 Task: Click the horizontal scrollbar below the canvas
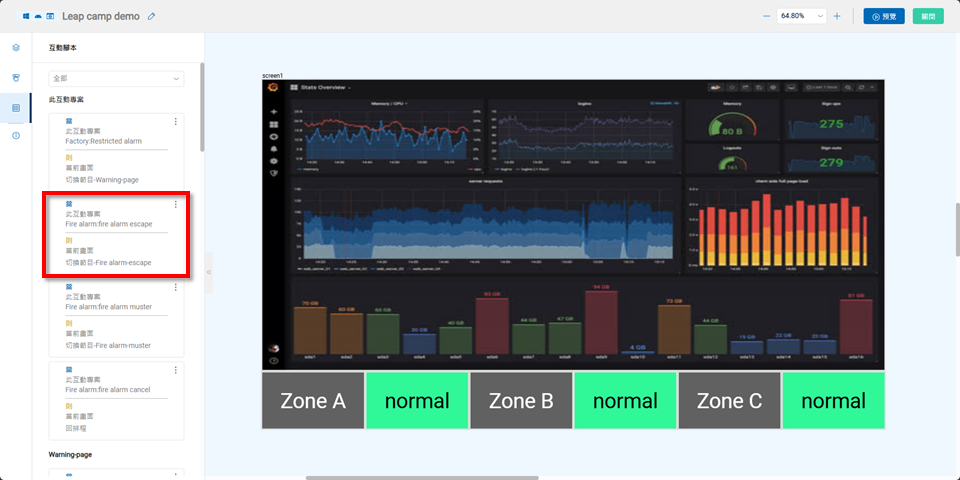(450, 477)
